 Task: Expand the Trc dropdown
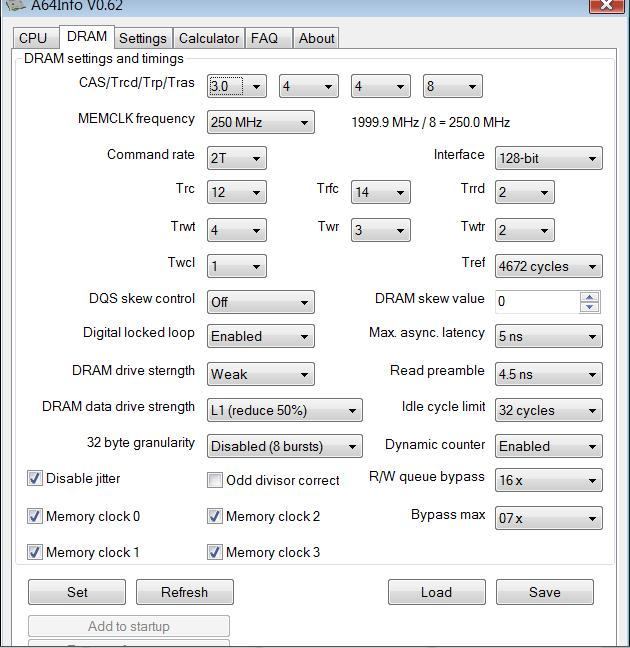237,192
